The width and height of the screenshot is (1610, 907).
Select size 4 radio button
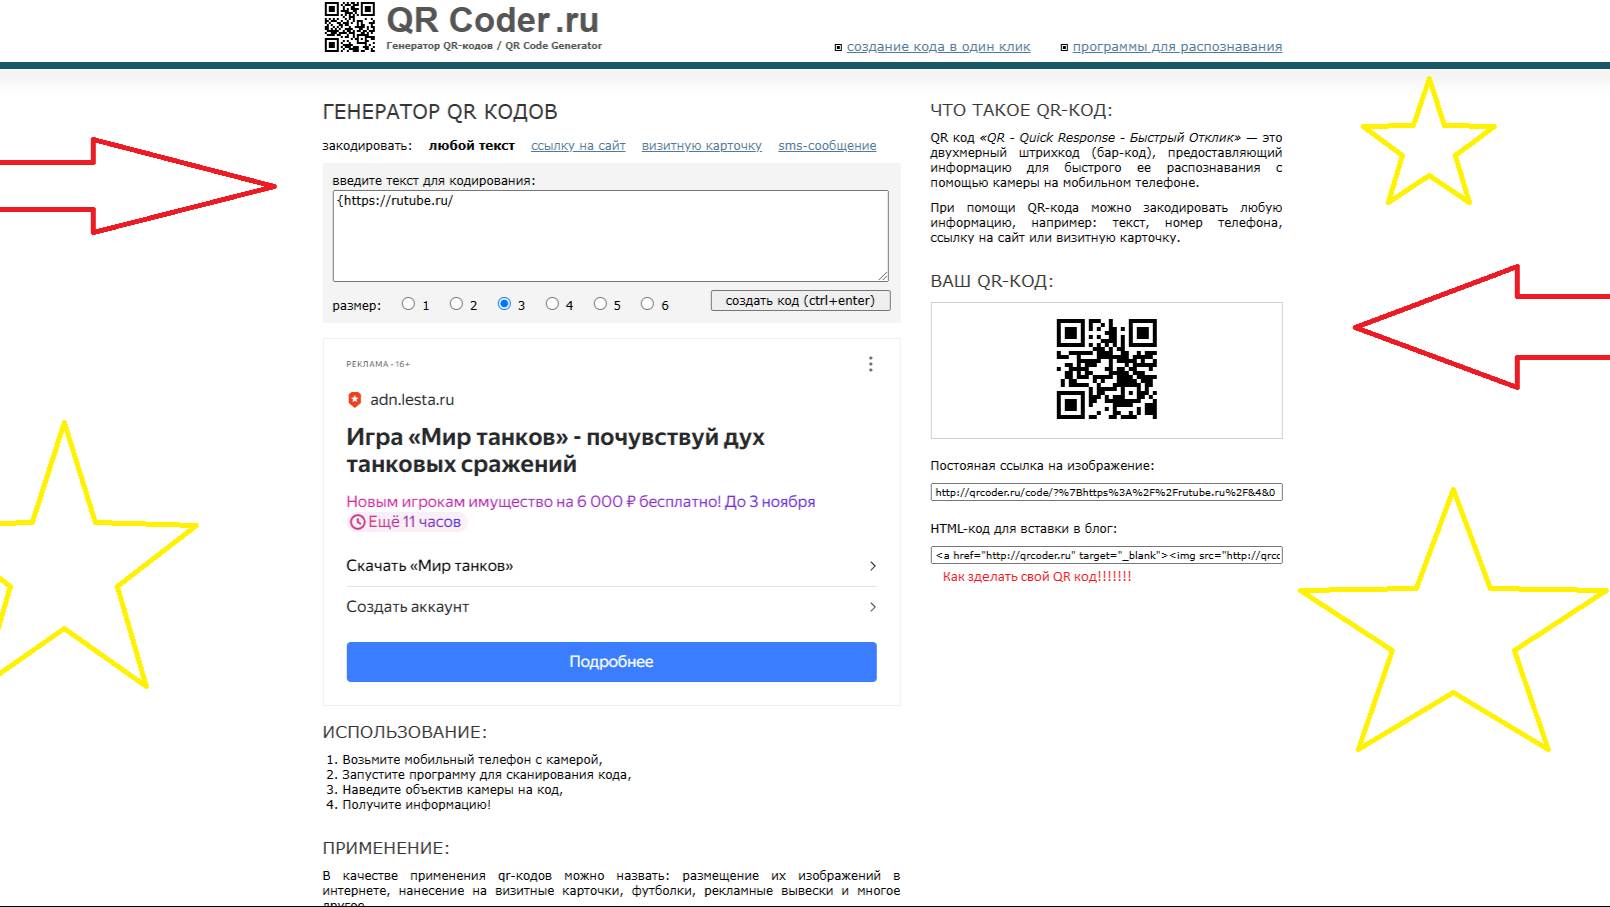tap(552, 304)
